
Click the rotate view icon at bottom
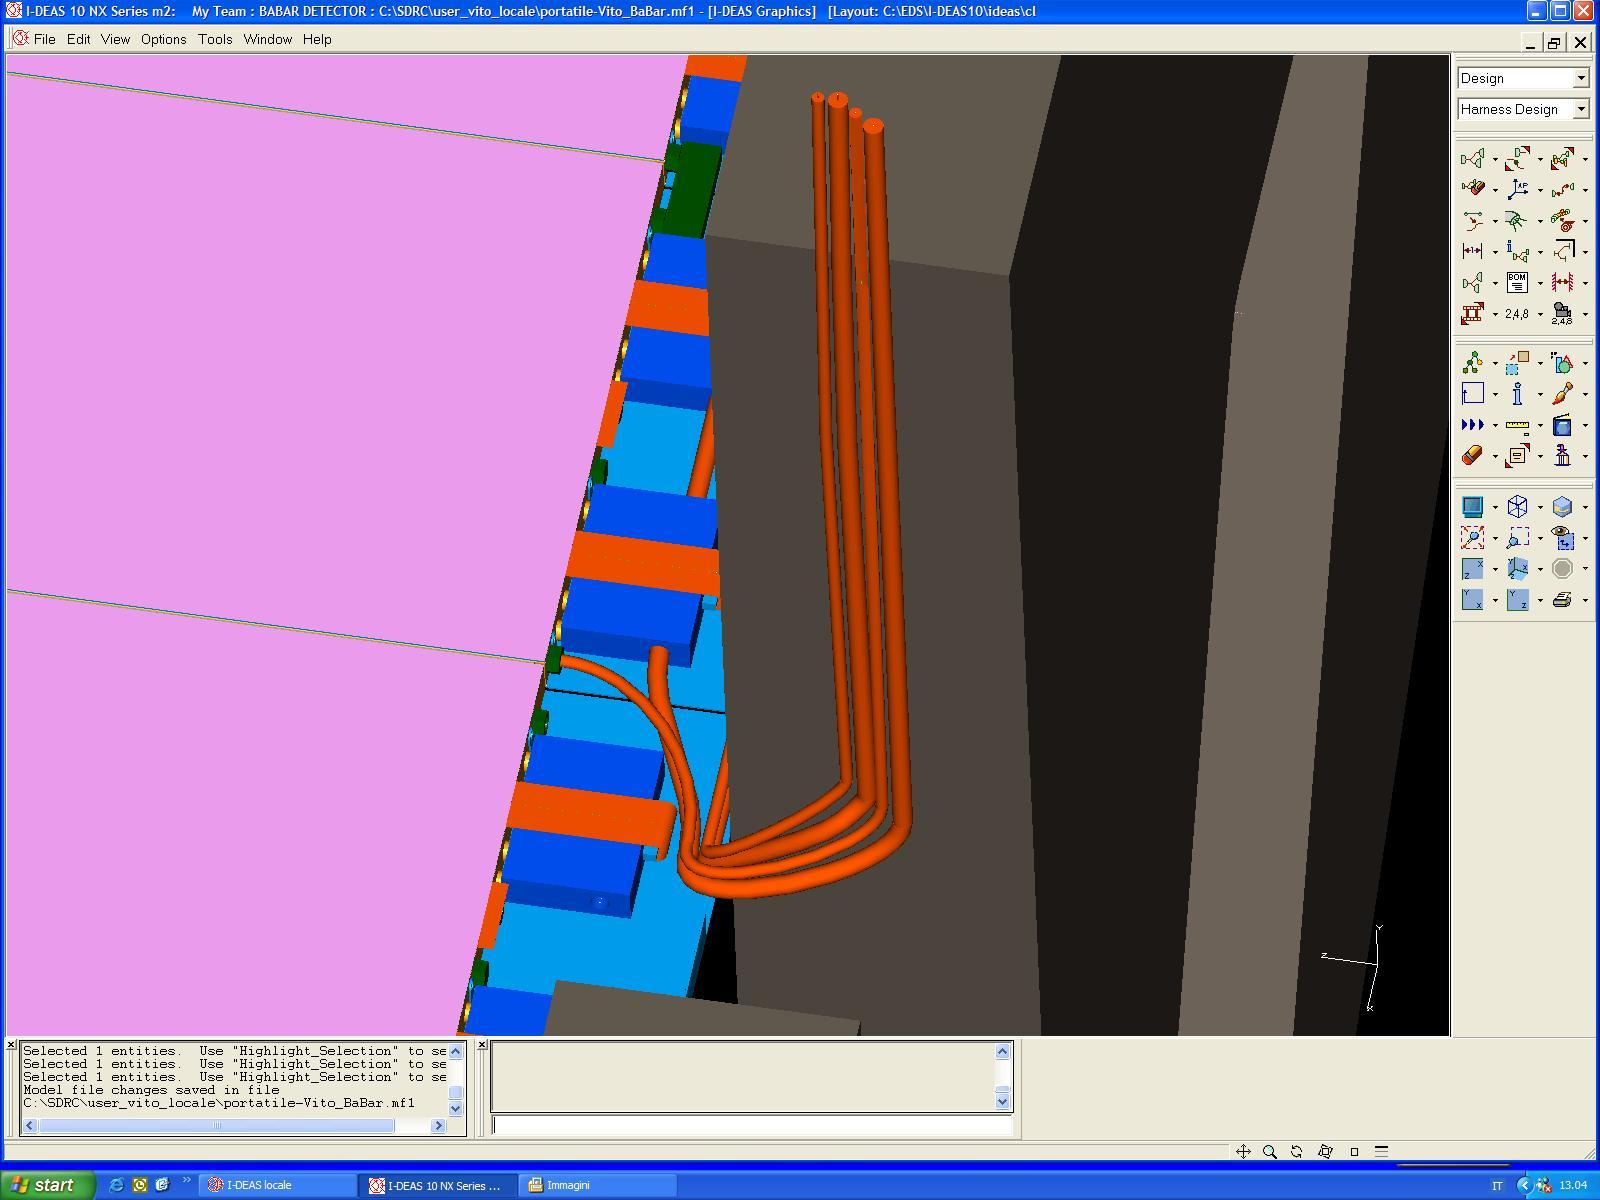(1297, 1152)
